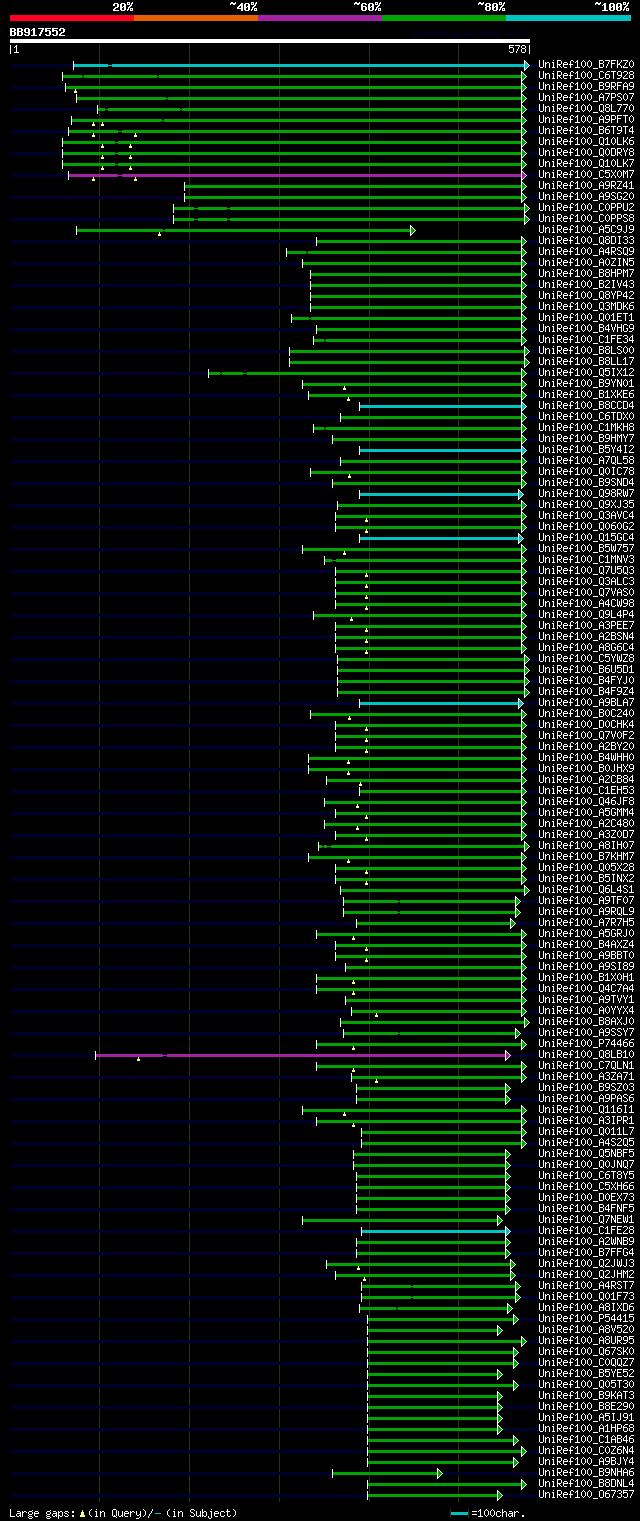The width and height of the screenshot is (640, 1521).
Task: Open the UniRef100_C5X0M7 entry
Action: pos(586,174)
